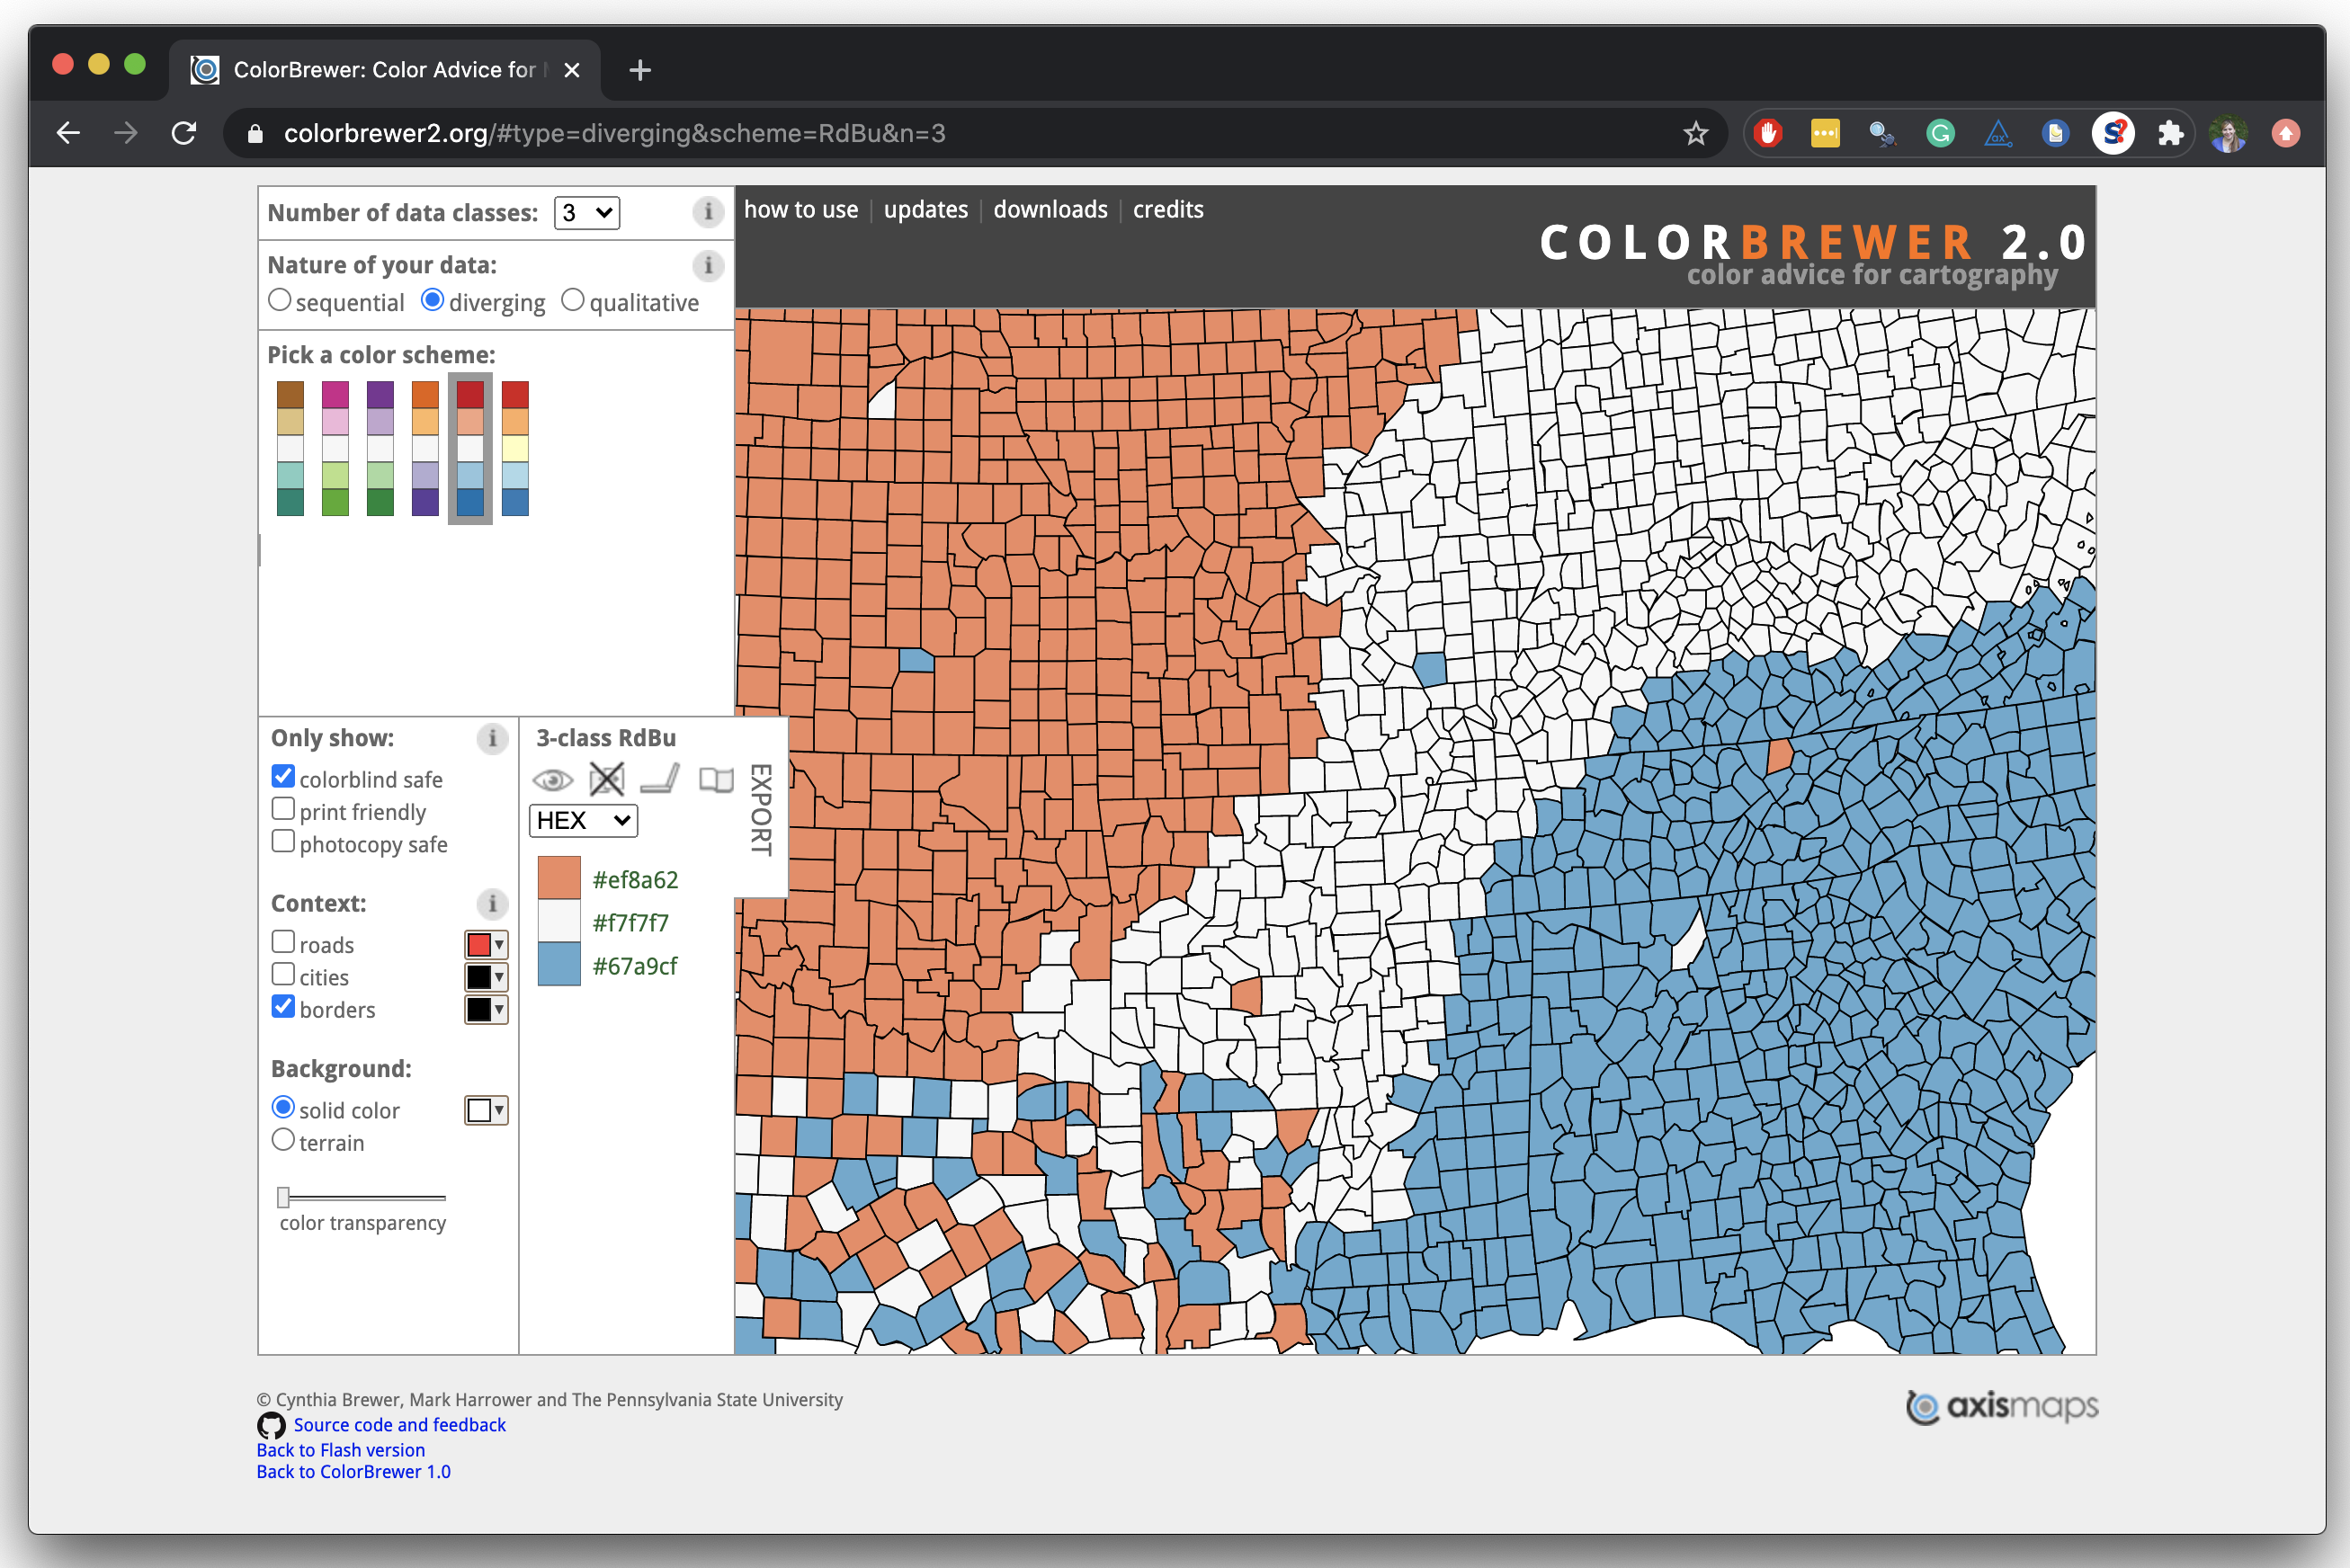Click info icon next to Only show
2350x1568 pixels.
(x=491, y=738)
